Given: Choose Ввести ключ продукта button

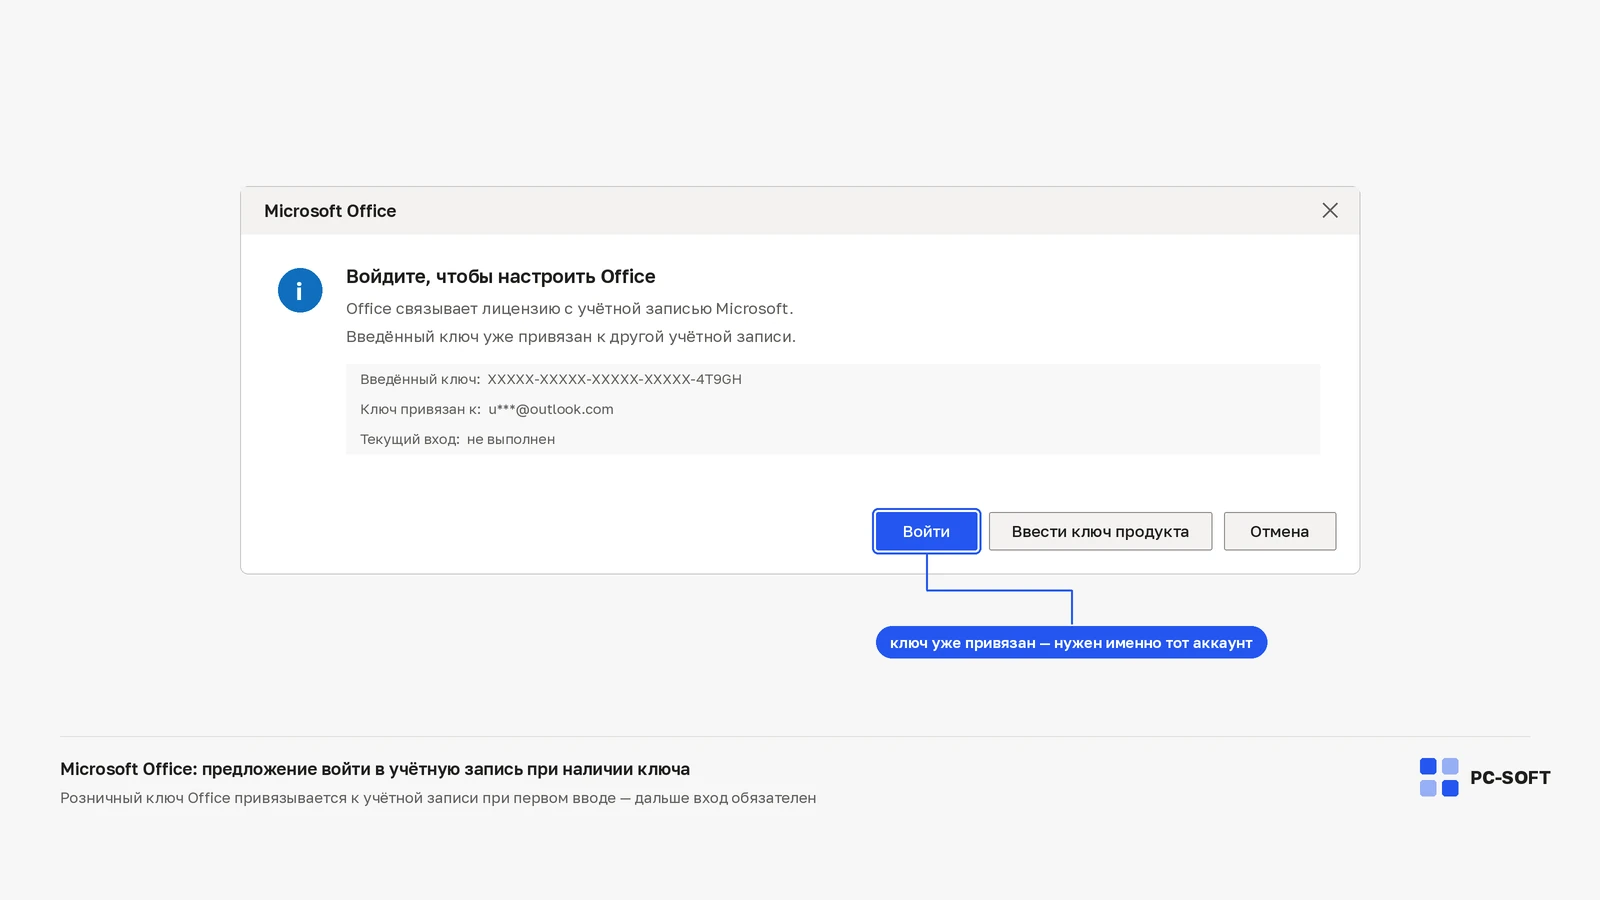Looking at the screenshot, I should coord(1100,531).
